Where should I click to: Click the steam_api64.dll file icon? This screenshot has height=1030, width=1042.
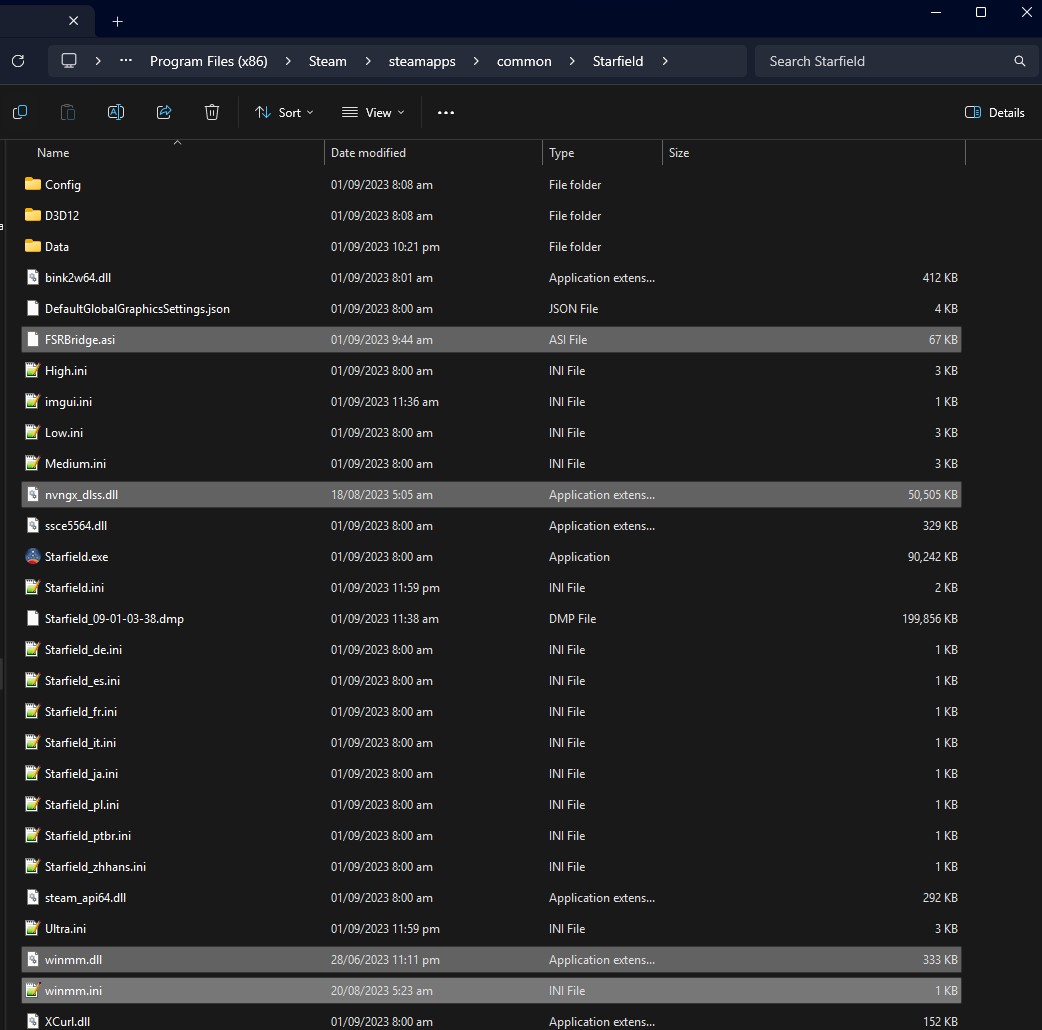[33, 898]
